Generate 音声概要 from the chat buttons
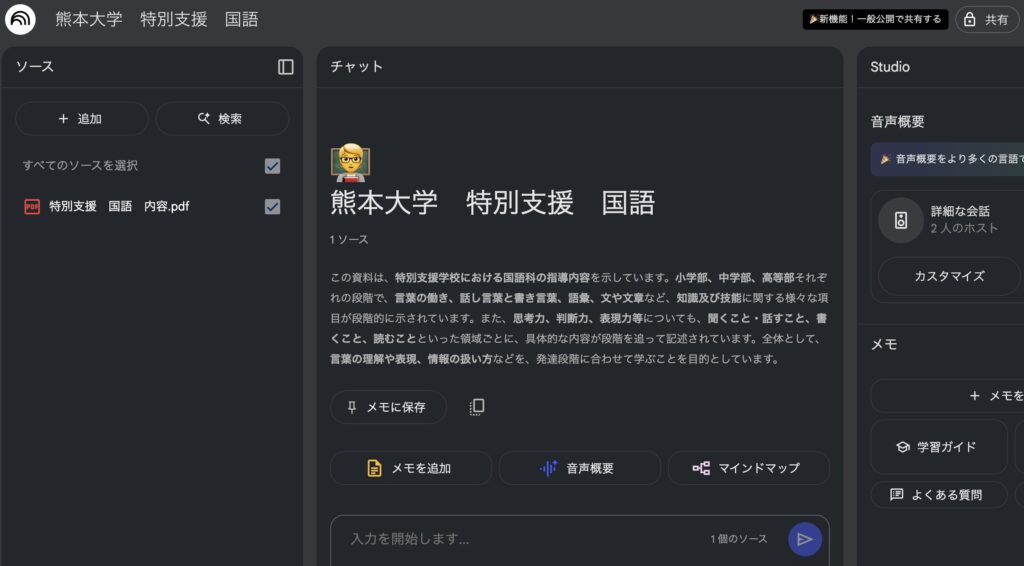 [579, 468]
